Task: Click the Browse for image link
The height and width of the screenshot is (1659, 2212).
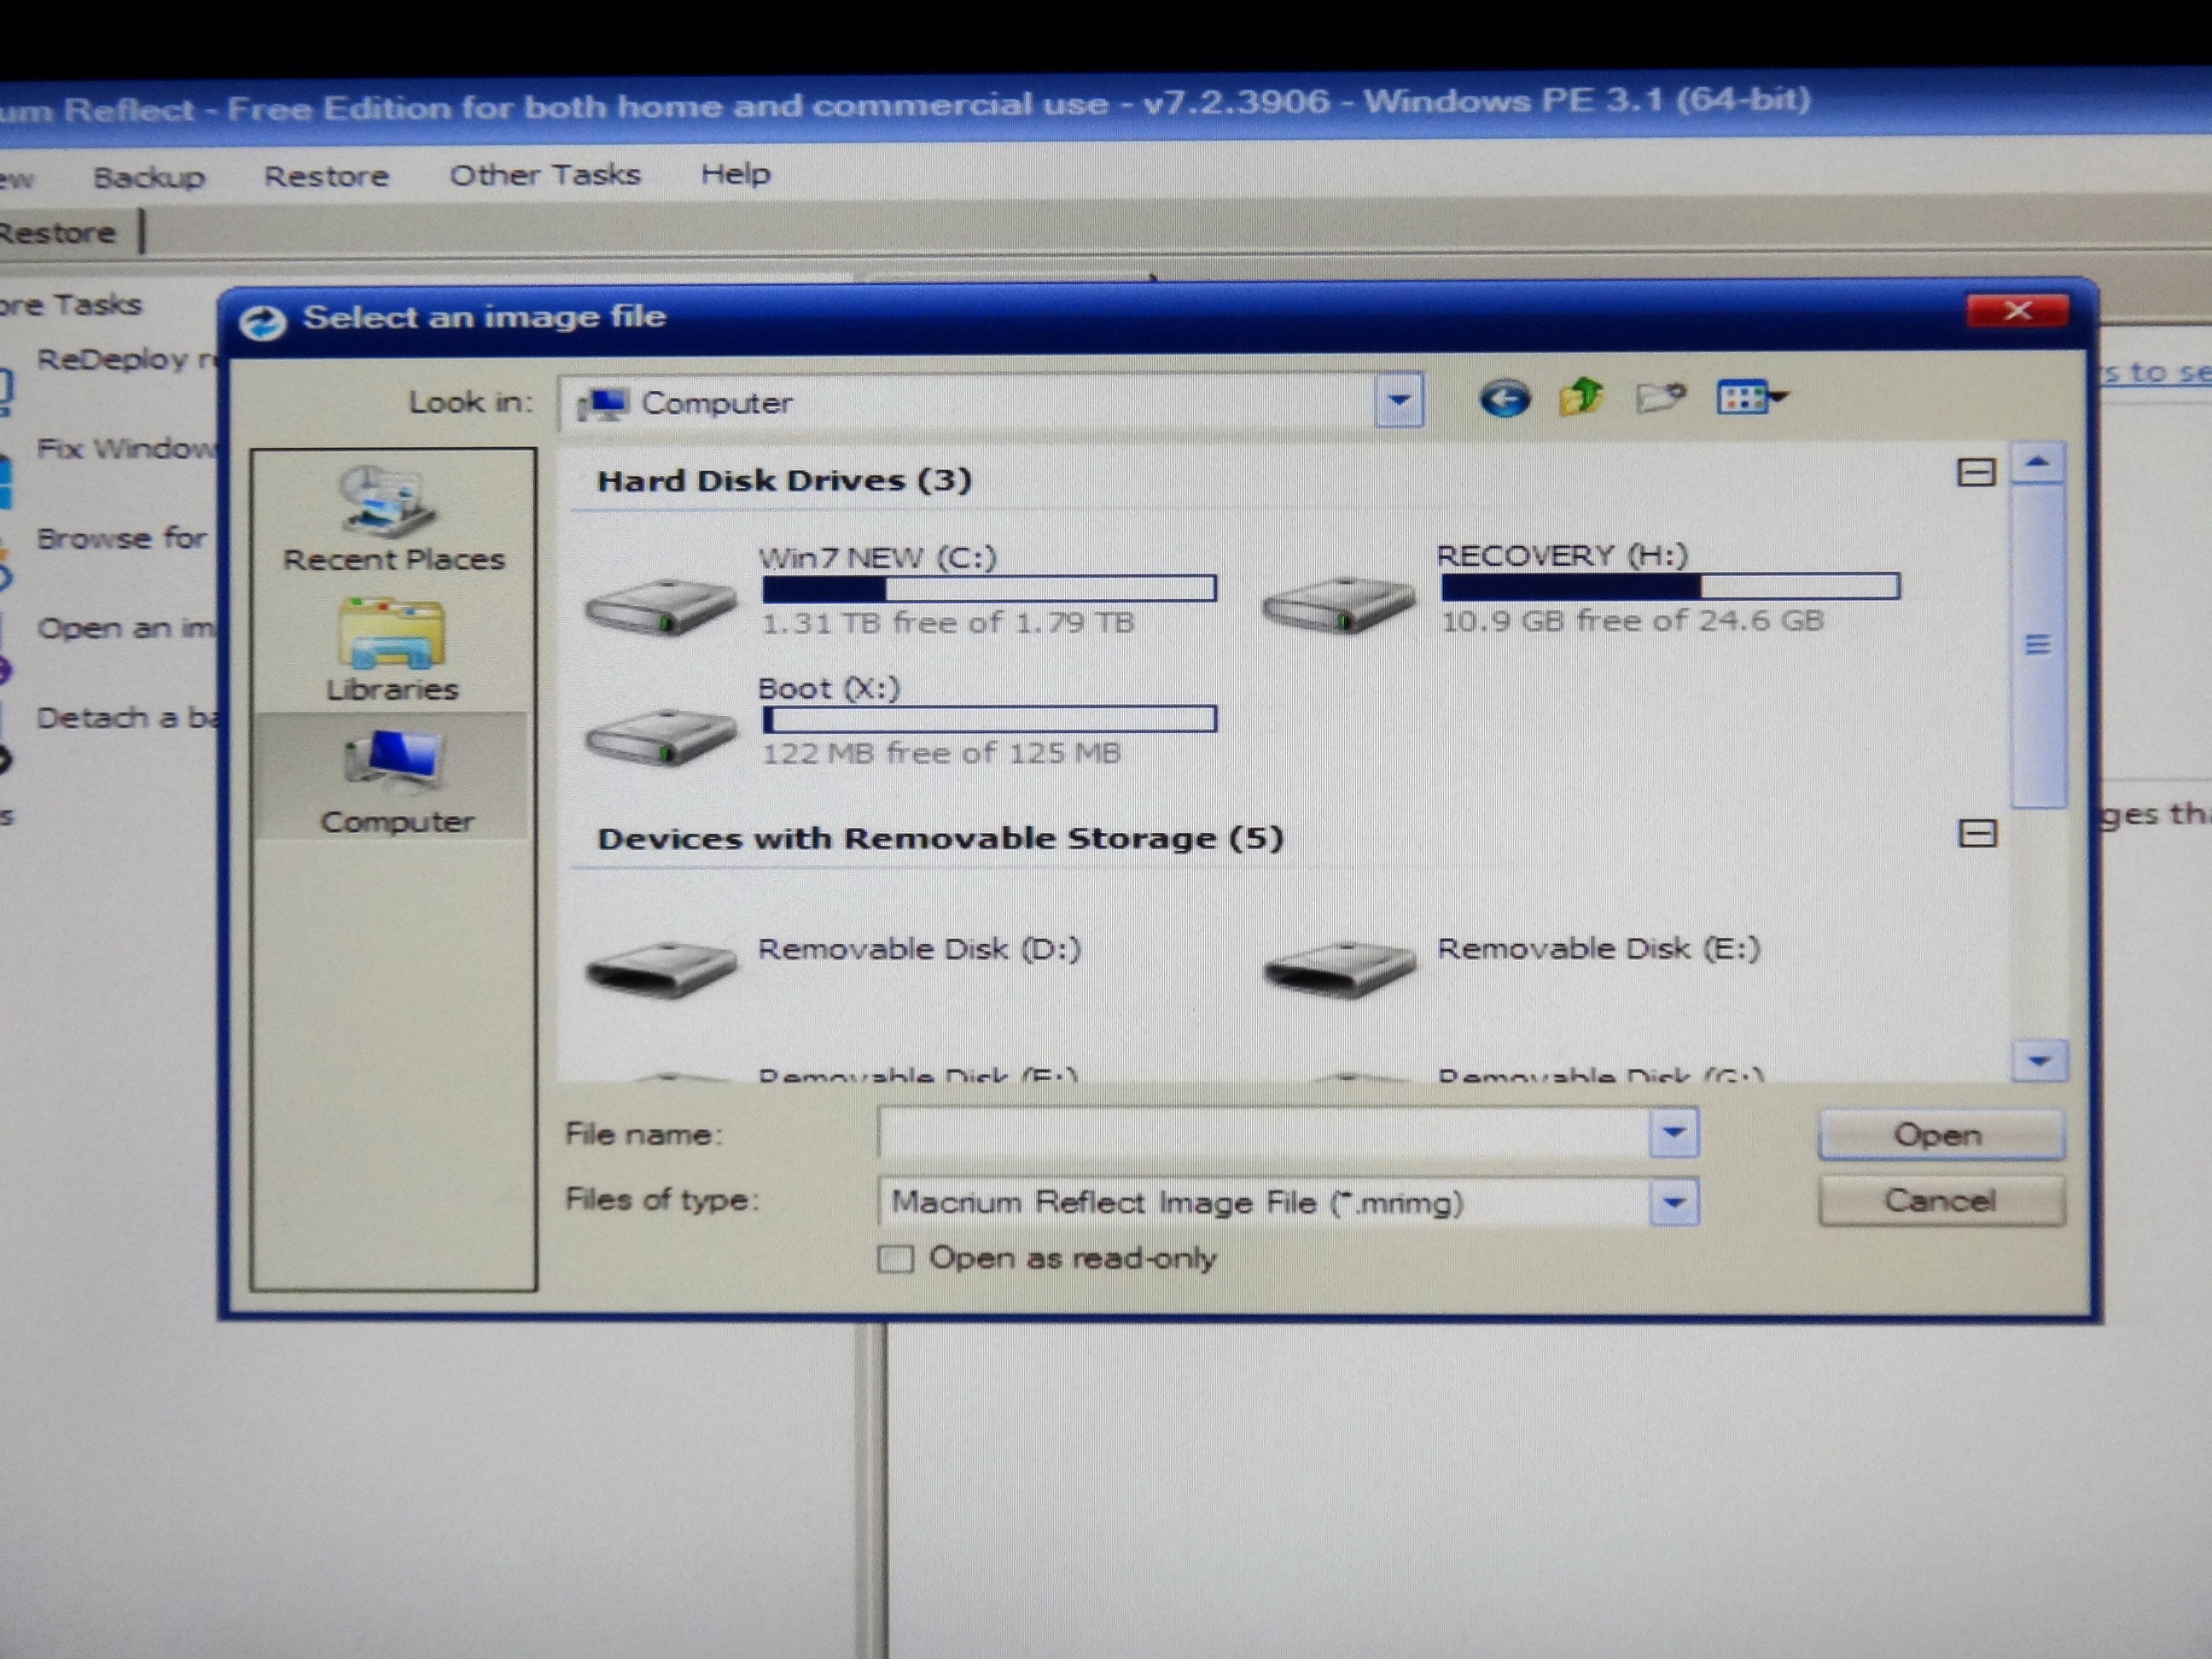Action: point(121,538)
